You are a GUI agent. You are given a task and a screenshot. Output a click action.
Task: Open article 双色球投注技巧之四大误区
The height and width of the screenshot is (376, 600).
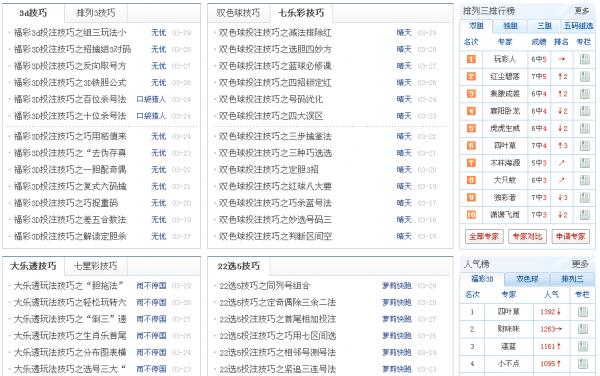(x=271, y=116)
